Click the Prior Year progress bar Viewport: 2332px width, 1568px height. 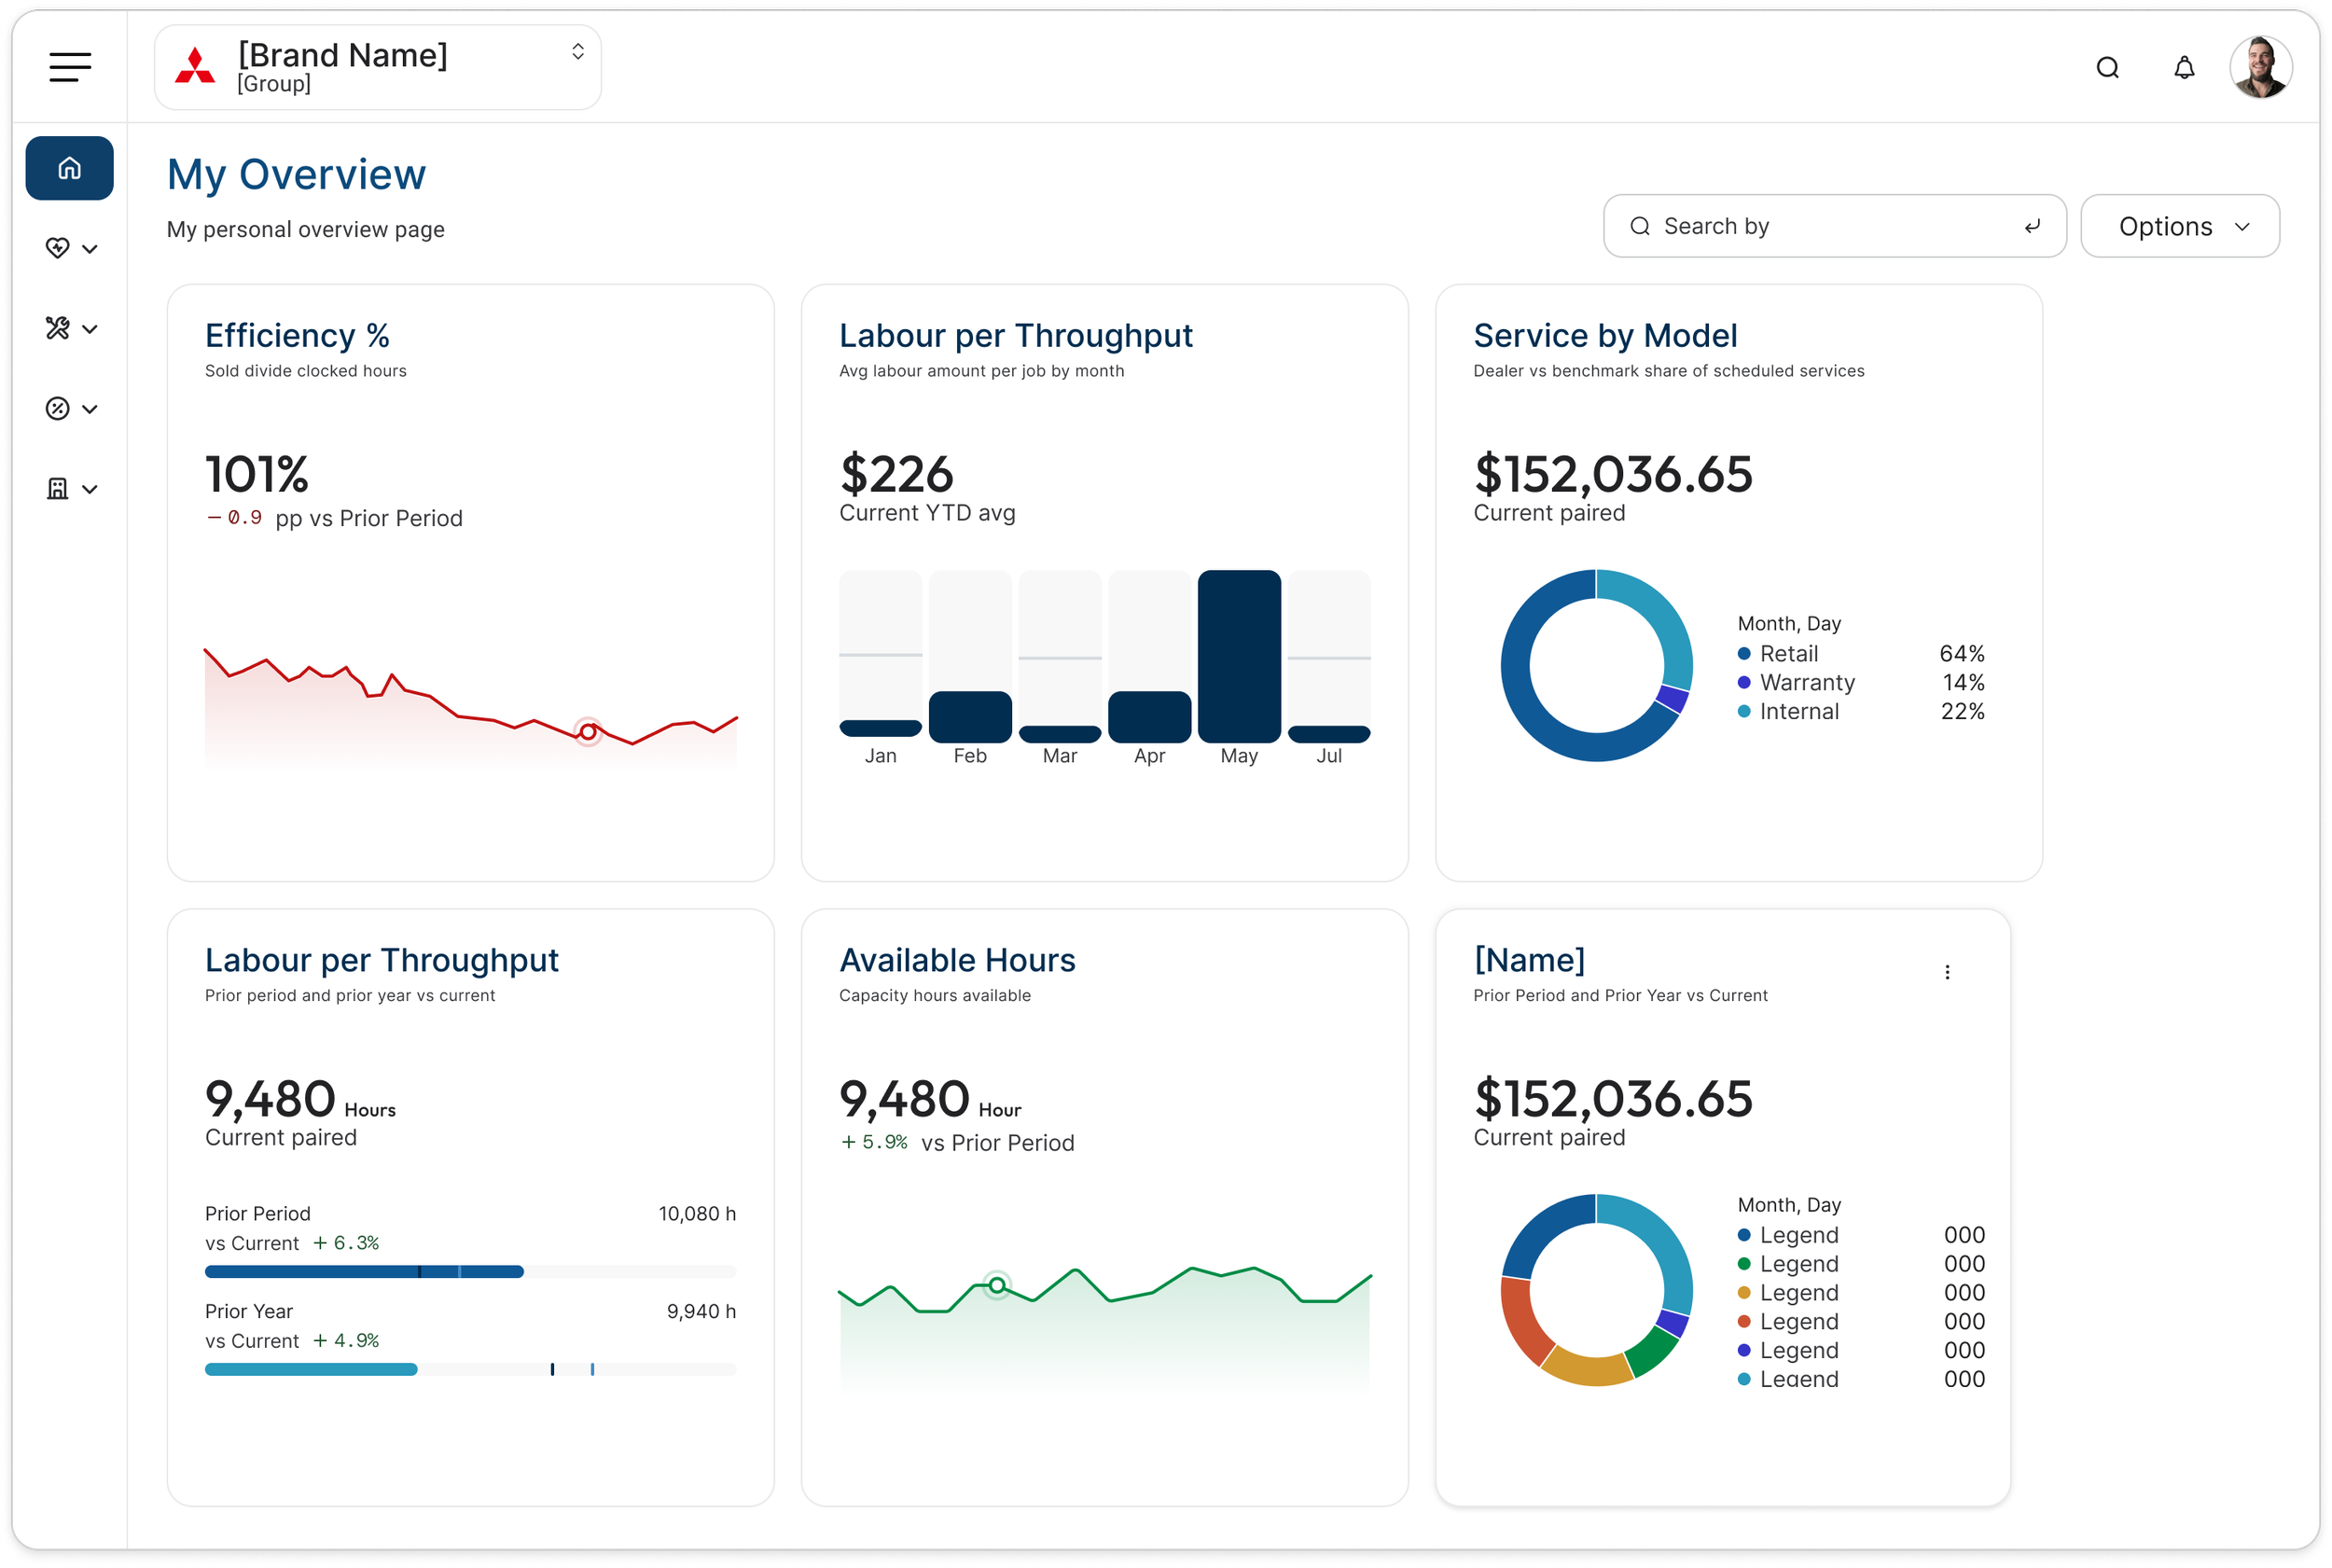pyautogui.click(x=470, y=1370)
